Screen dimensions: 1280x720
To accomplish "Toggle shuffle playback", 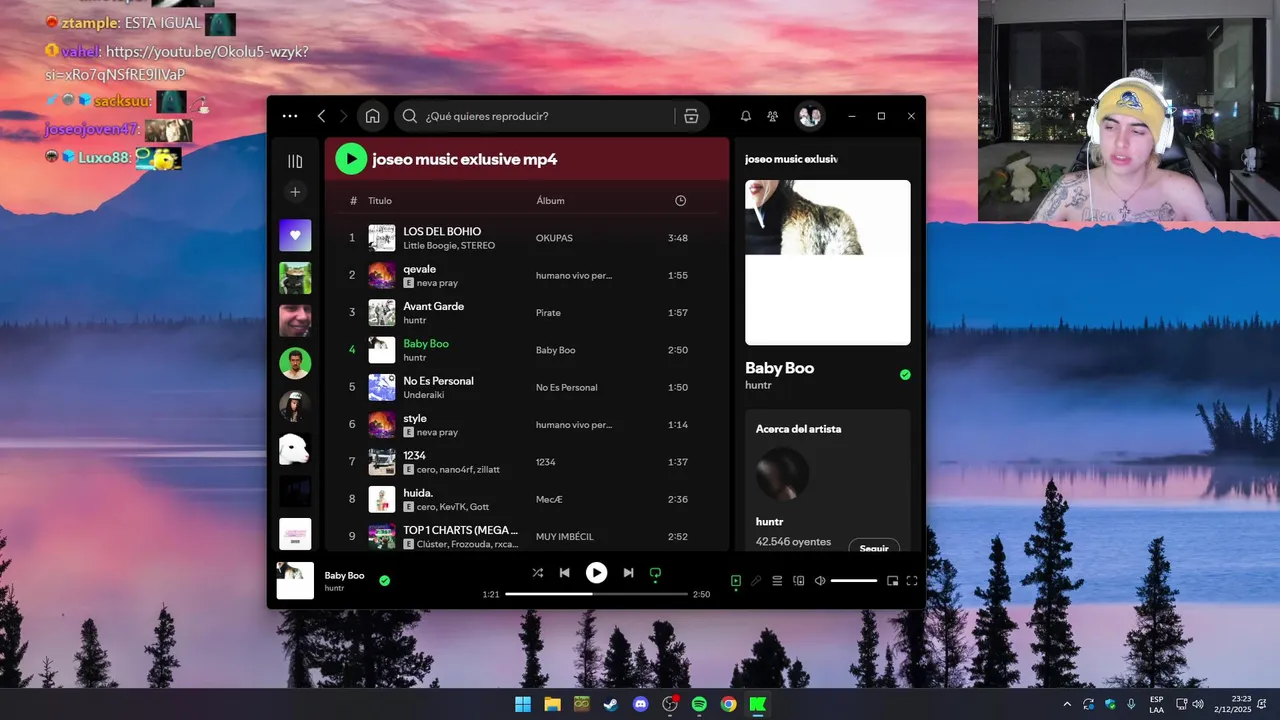I will (x=537, y=573).
